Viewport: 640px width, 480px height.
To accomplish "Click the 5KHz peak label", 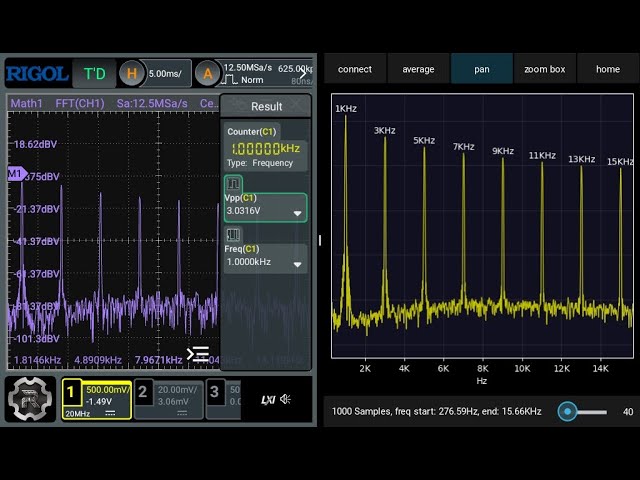I will (x=424, y=141).
